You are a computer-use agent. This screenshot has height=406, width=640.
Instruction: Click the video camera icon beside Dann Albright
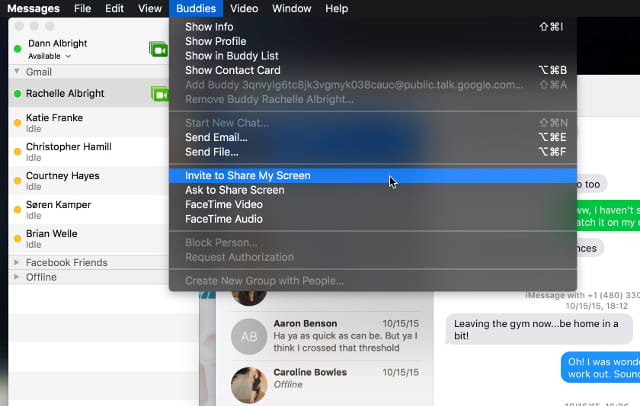pyautogui.click(x=158, y=50)
